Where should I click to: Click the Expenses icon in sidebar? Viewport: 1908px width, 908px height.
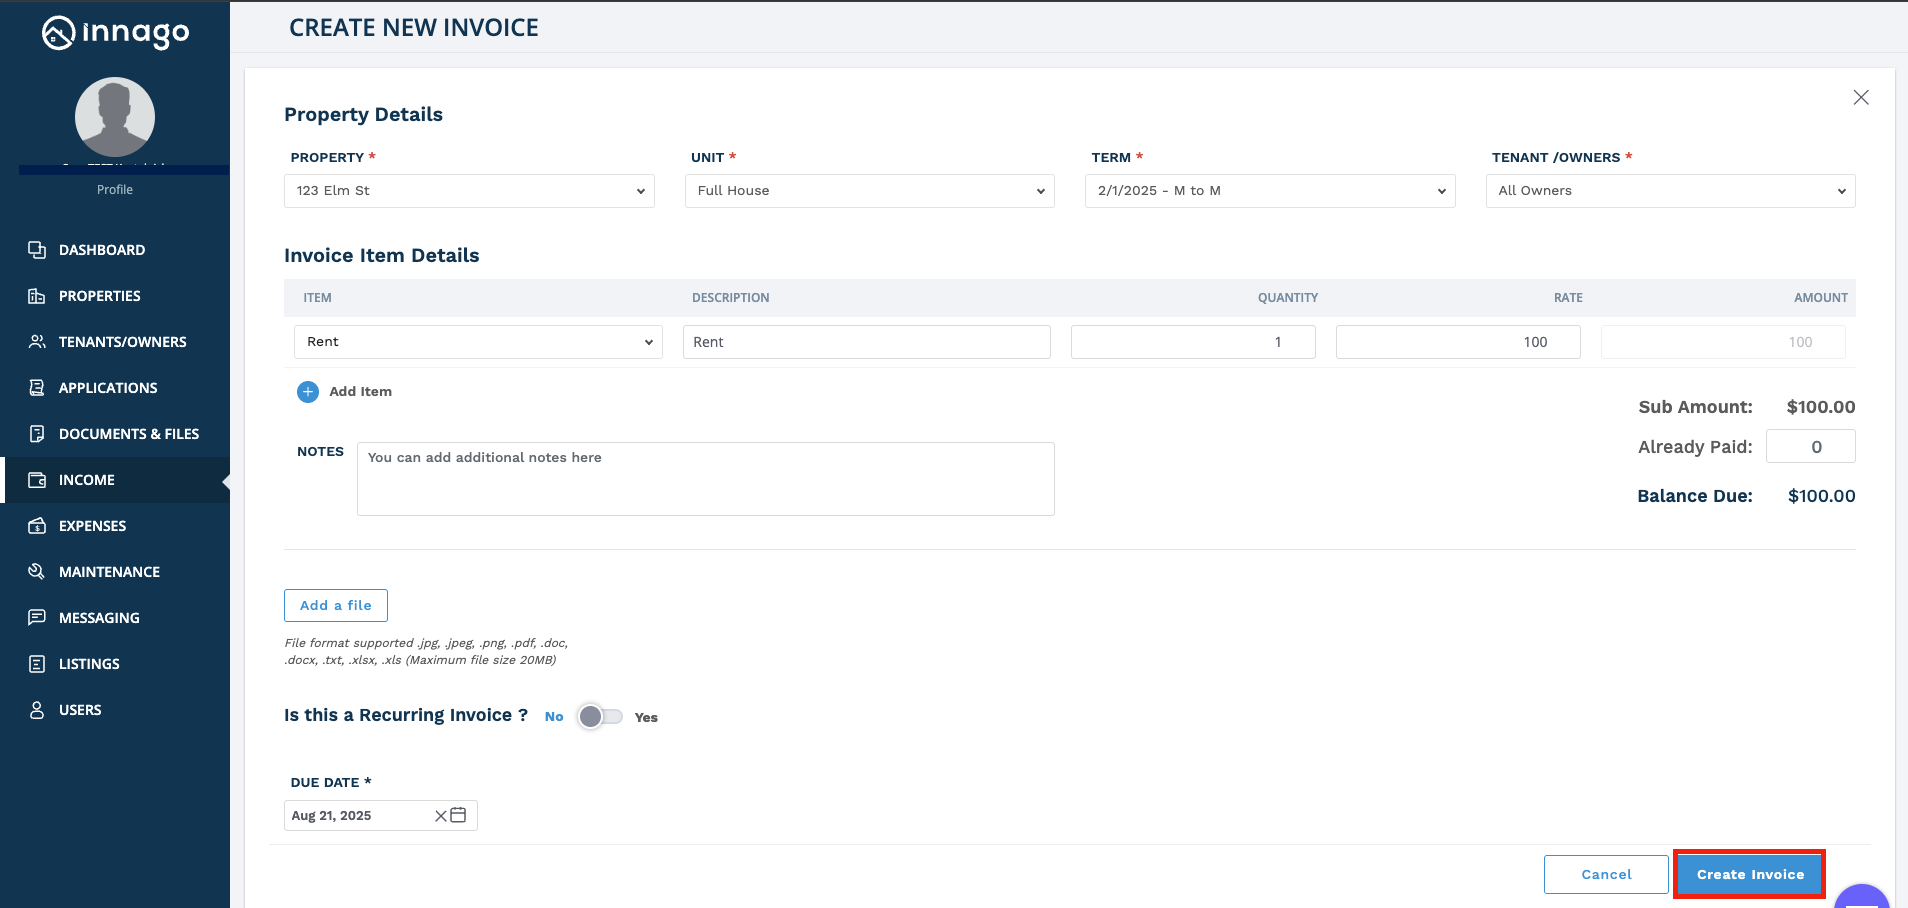(37, 526)
